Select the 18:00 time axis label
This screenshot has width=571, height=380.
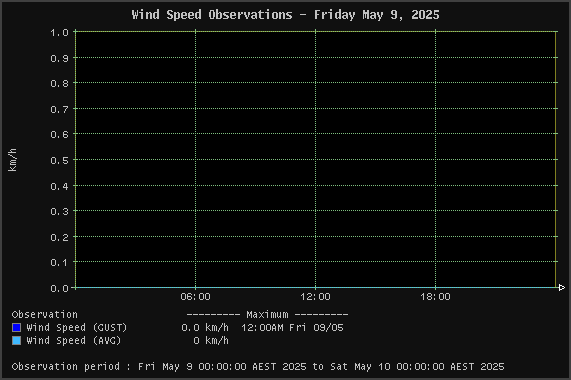pos(435,297)
